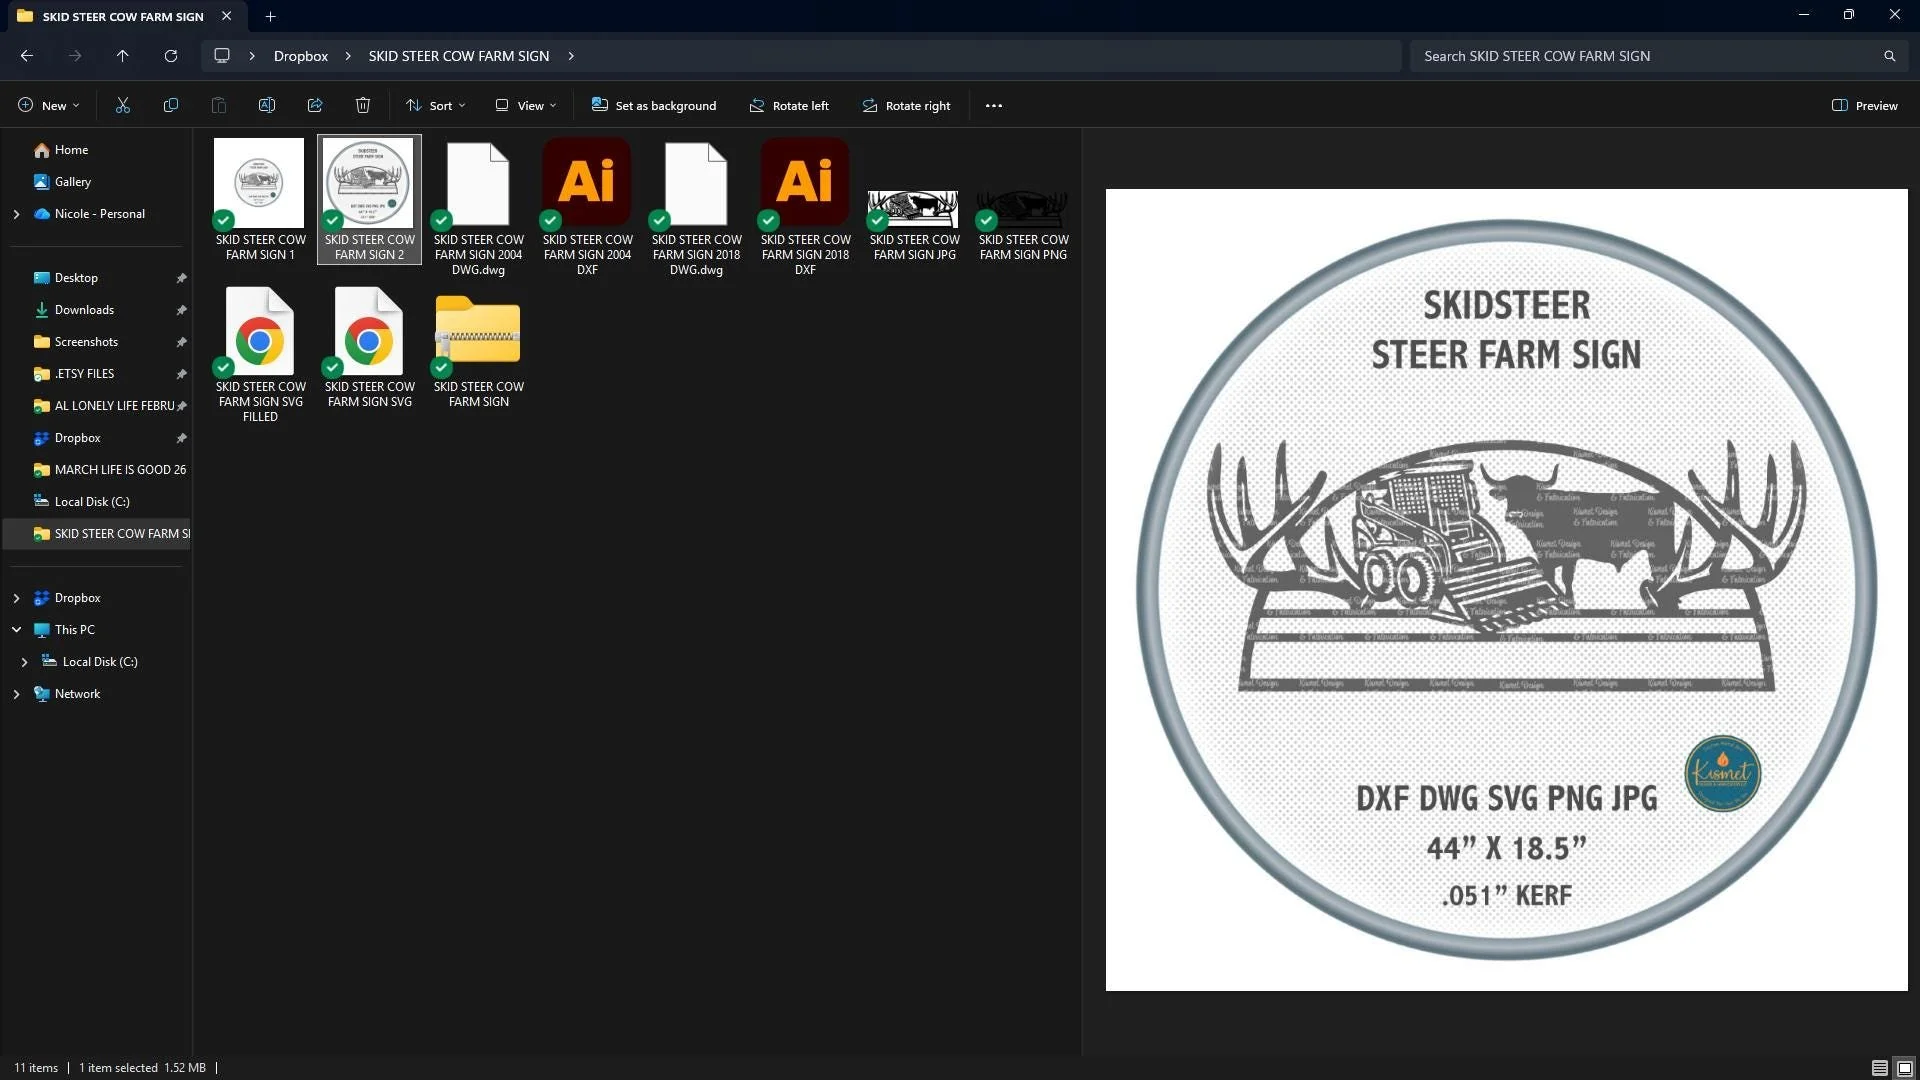Click the Share icon
The width and height of the screenshot is (1920, 1080).
pos(315,105)
